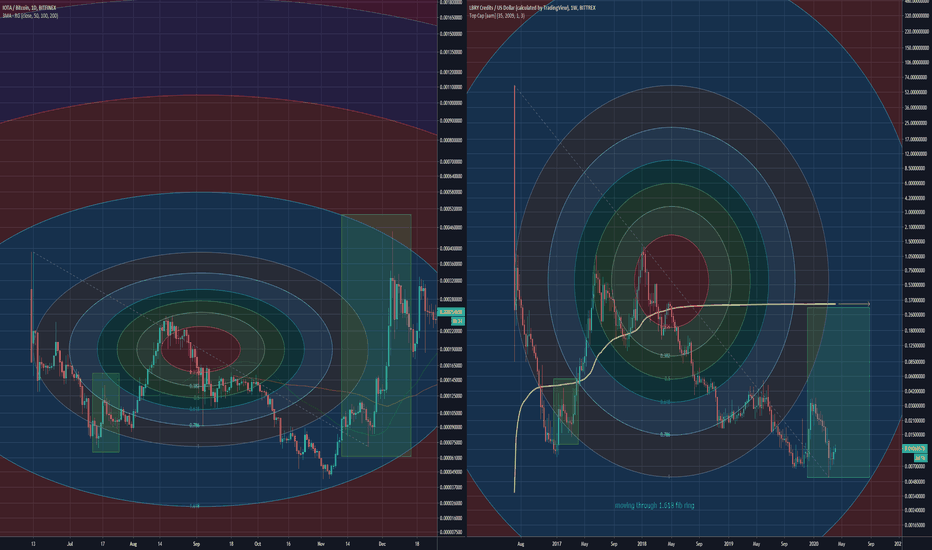Click red center of IOTA fib circles
The width and height of the screenshot is (932, 550).
[200, 348]
